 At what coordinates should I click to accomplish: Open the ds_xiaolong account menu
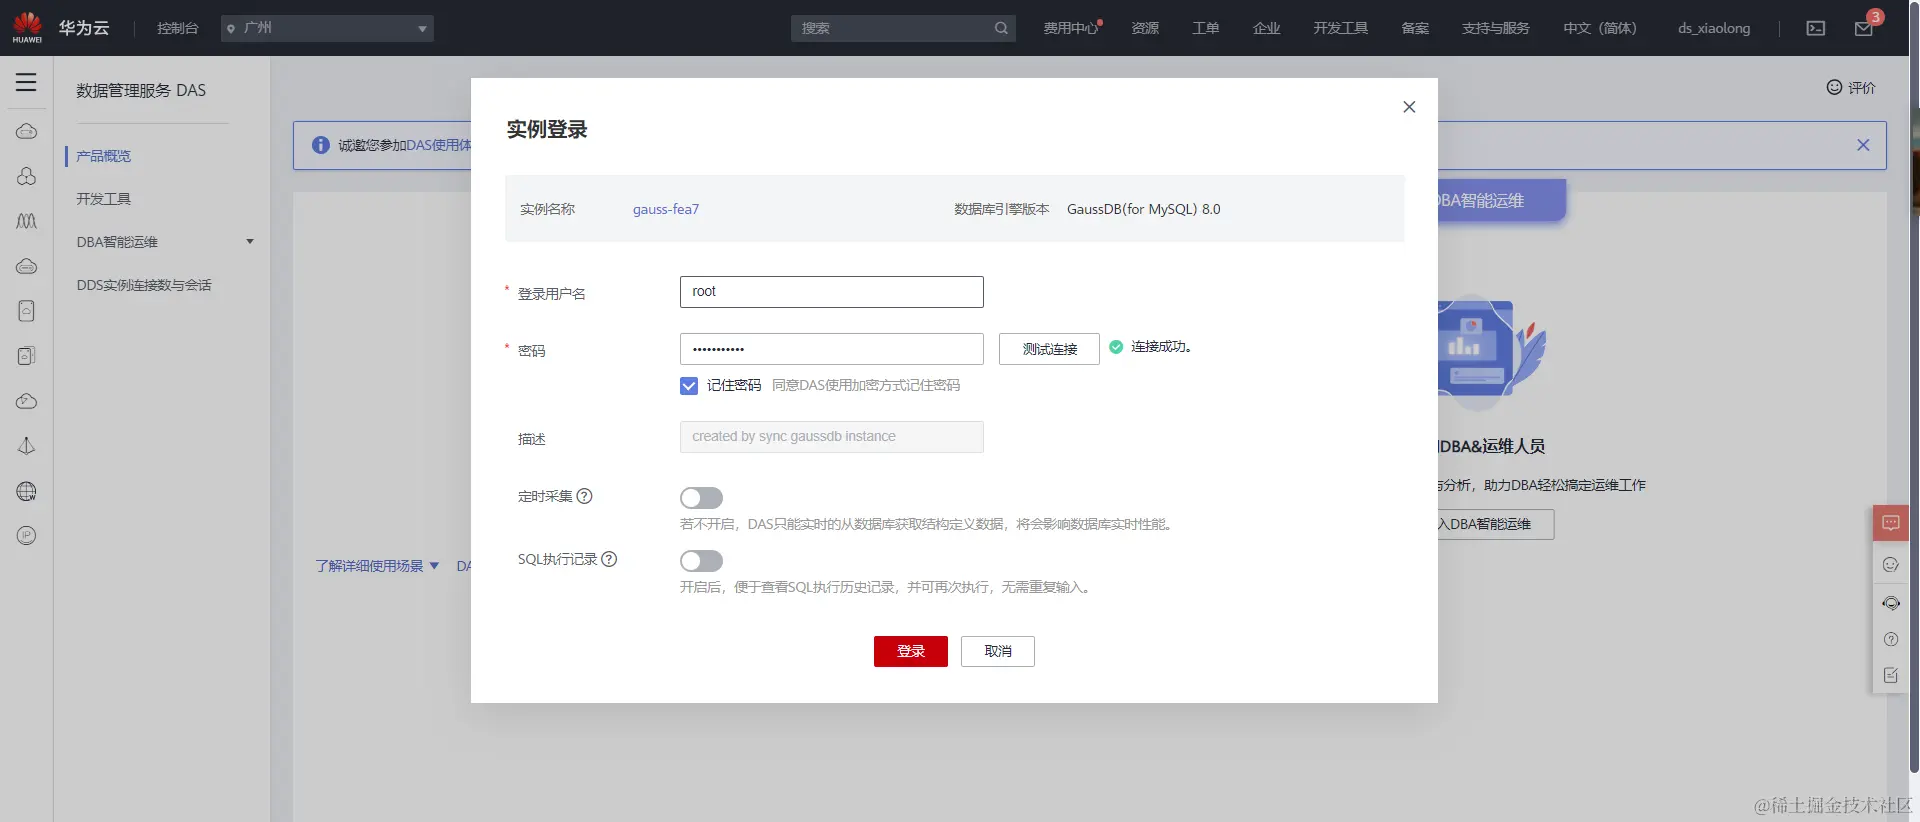[1714, 28]
